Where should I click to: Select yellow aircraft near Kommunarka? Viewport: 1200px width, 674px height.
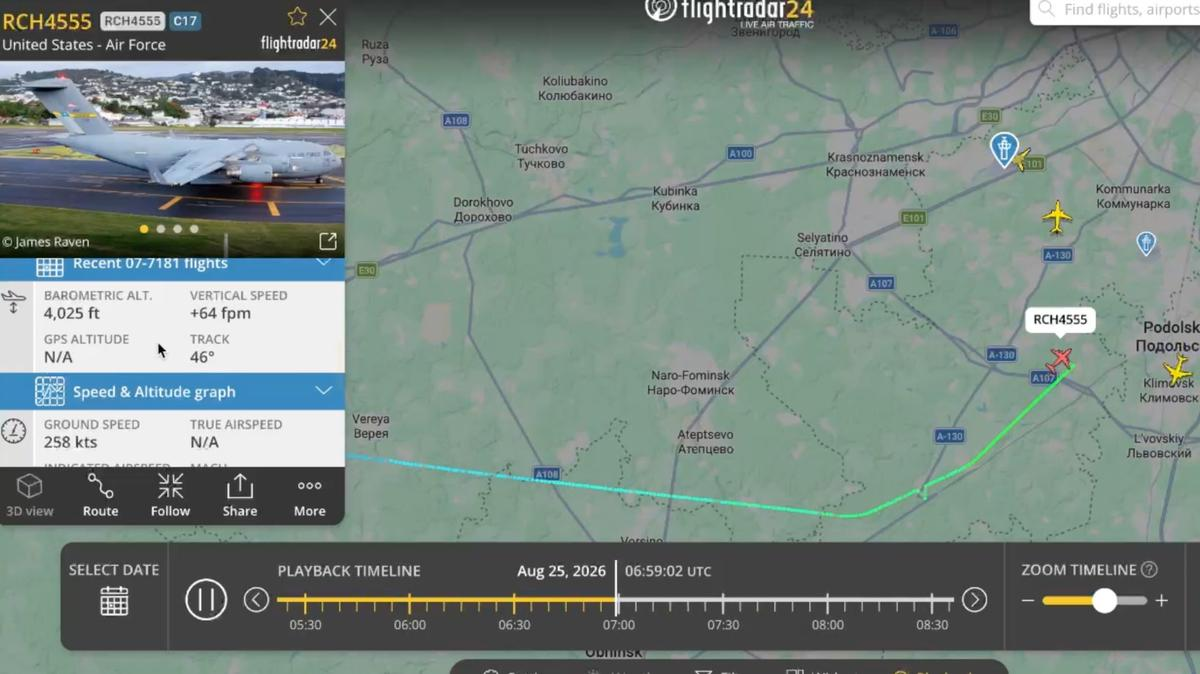point(1057,217)
